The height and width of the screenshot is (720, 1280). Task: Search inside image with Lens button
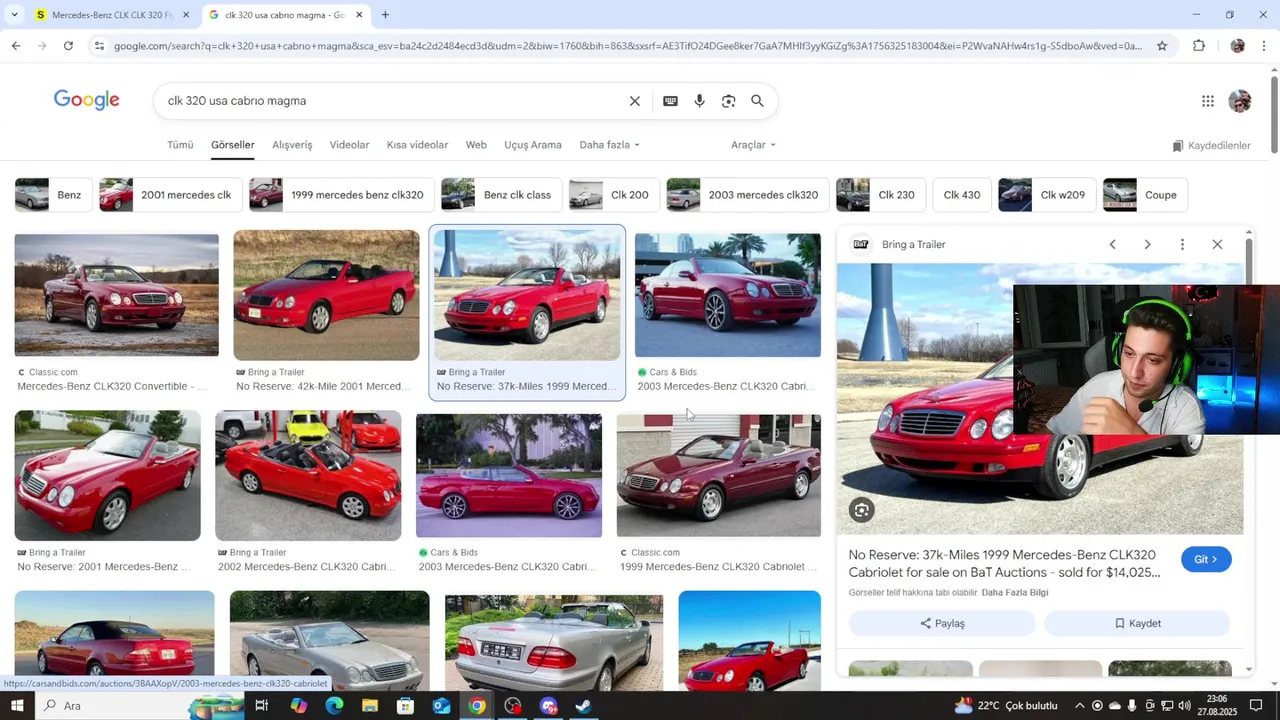[x=861, y=510]
